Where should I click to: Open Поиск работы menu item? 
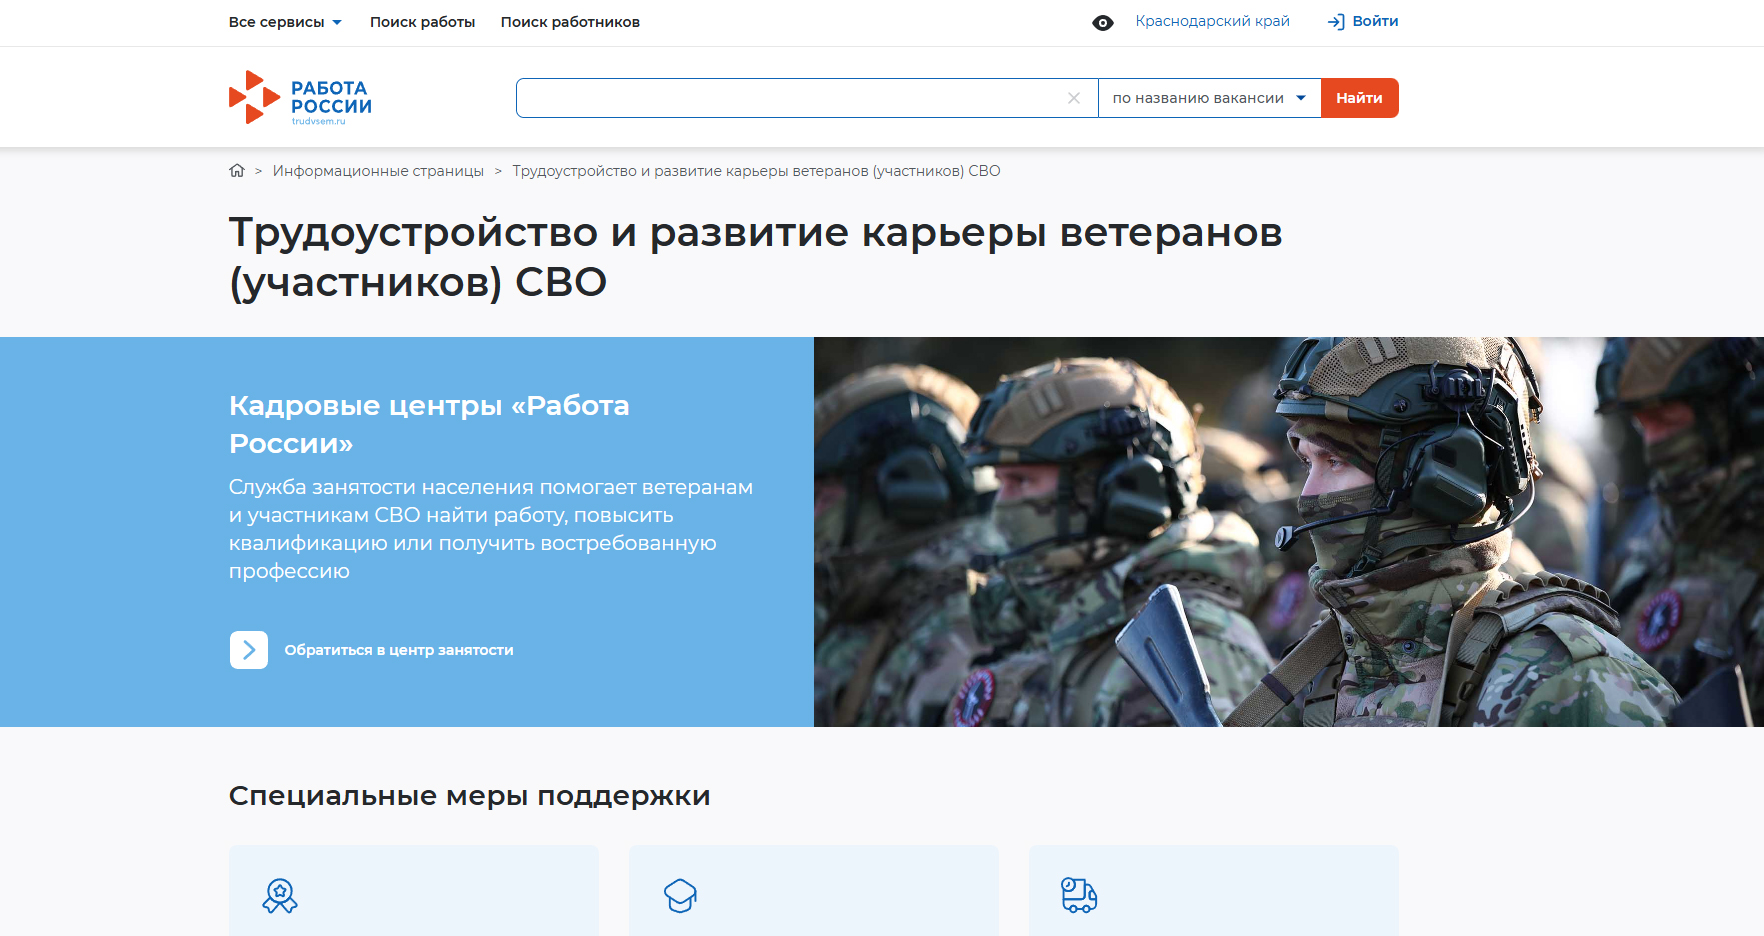click(x=422, y=22)
